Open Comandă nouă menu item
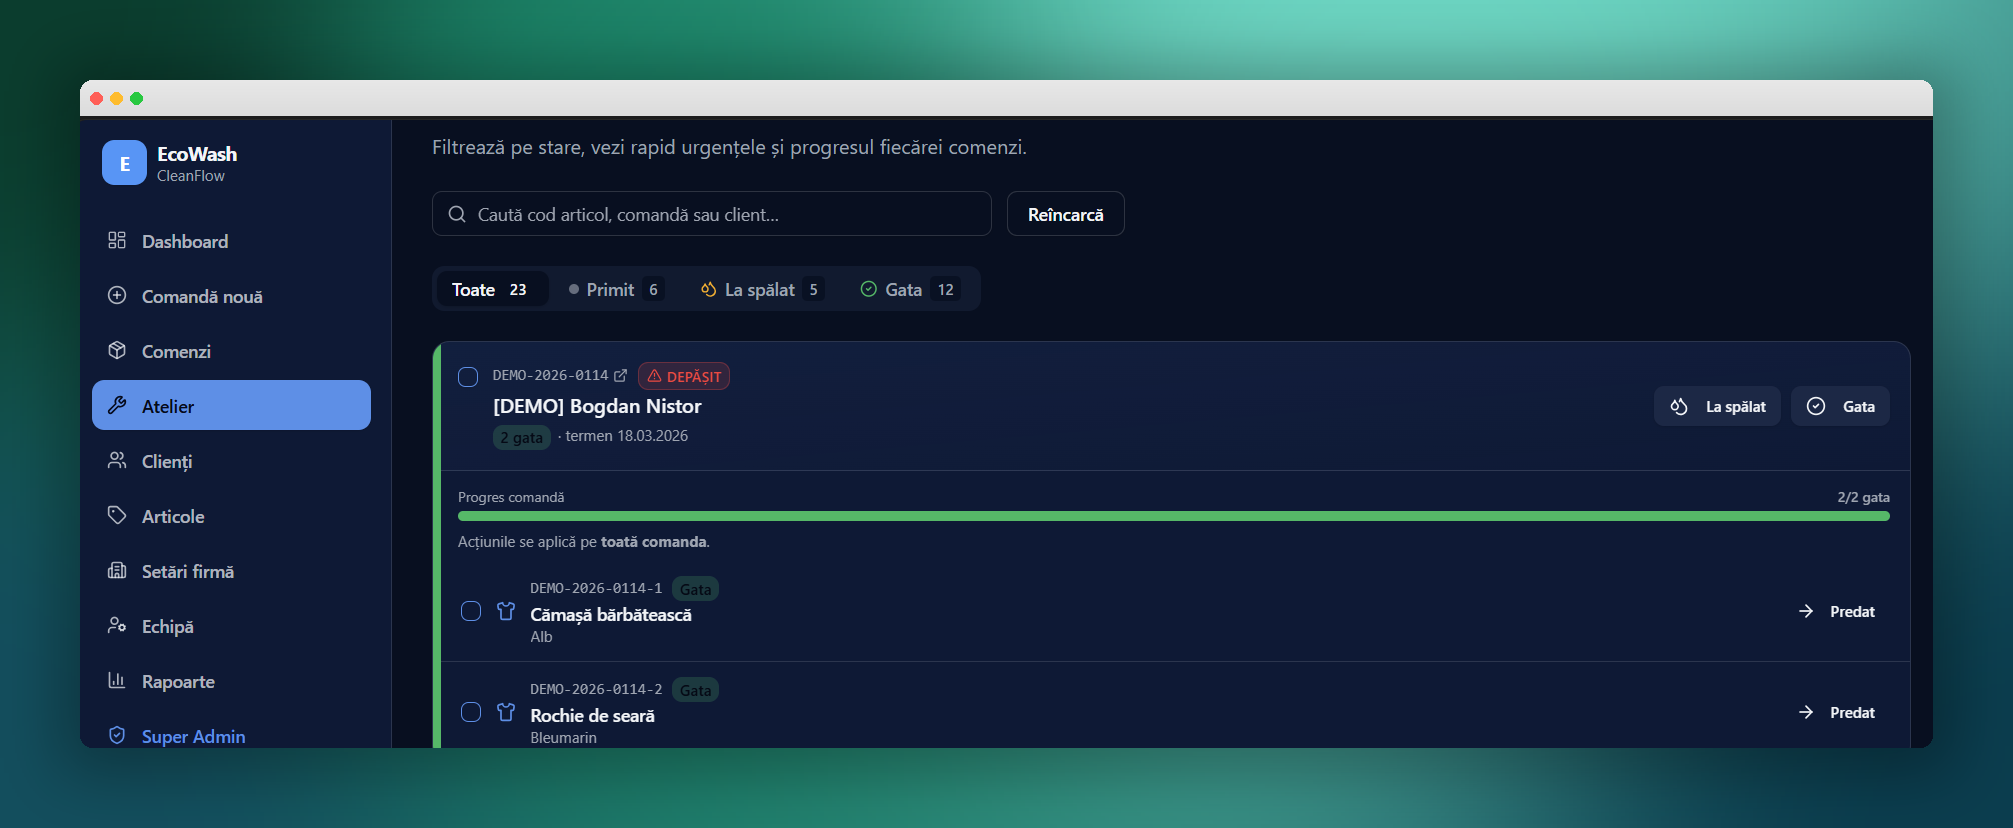2013x828 pixels. coord(231,296)
